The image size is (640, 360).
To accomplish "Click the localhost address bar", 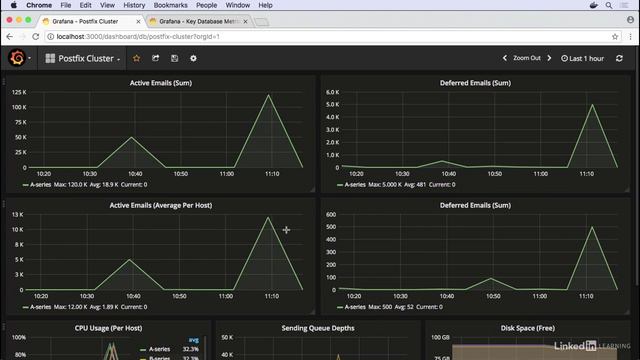I will pyautogui.click(x=333, y=37).
